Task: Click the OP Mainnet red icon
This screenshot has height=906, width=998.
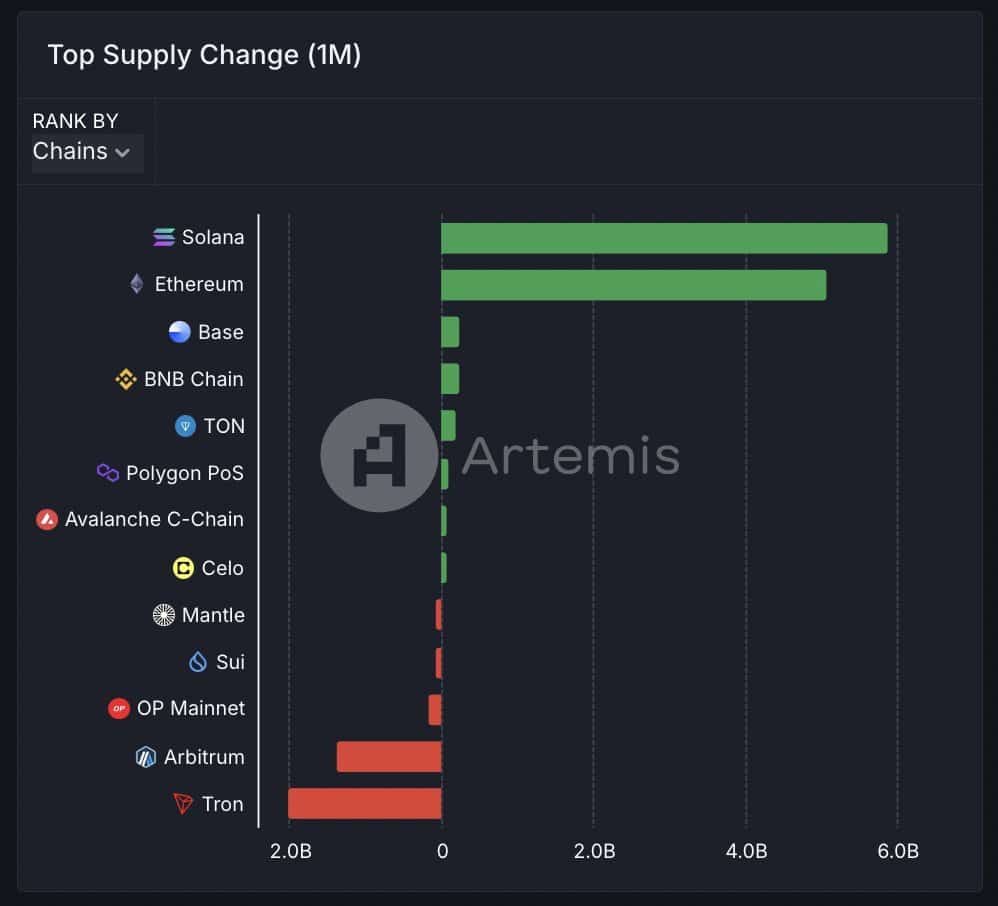Action: 118,708
